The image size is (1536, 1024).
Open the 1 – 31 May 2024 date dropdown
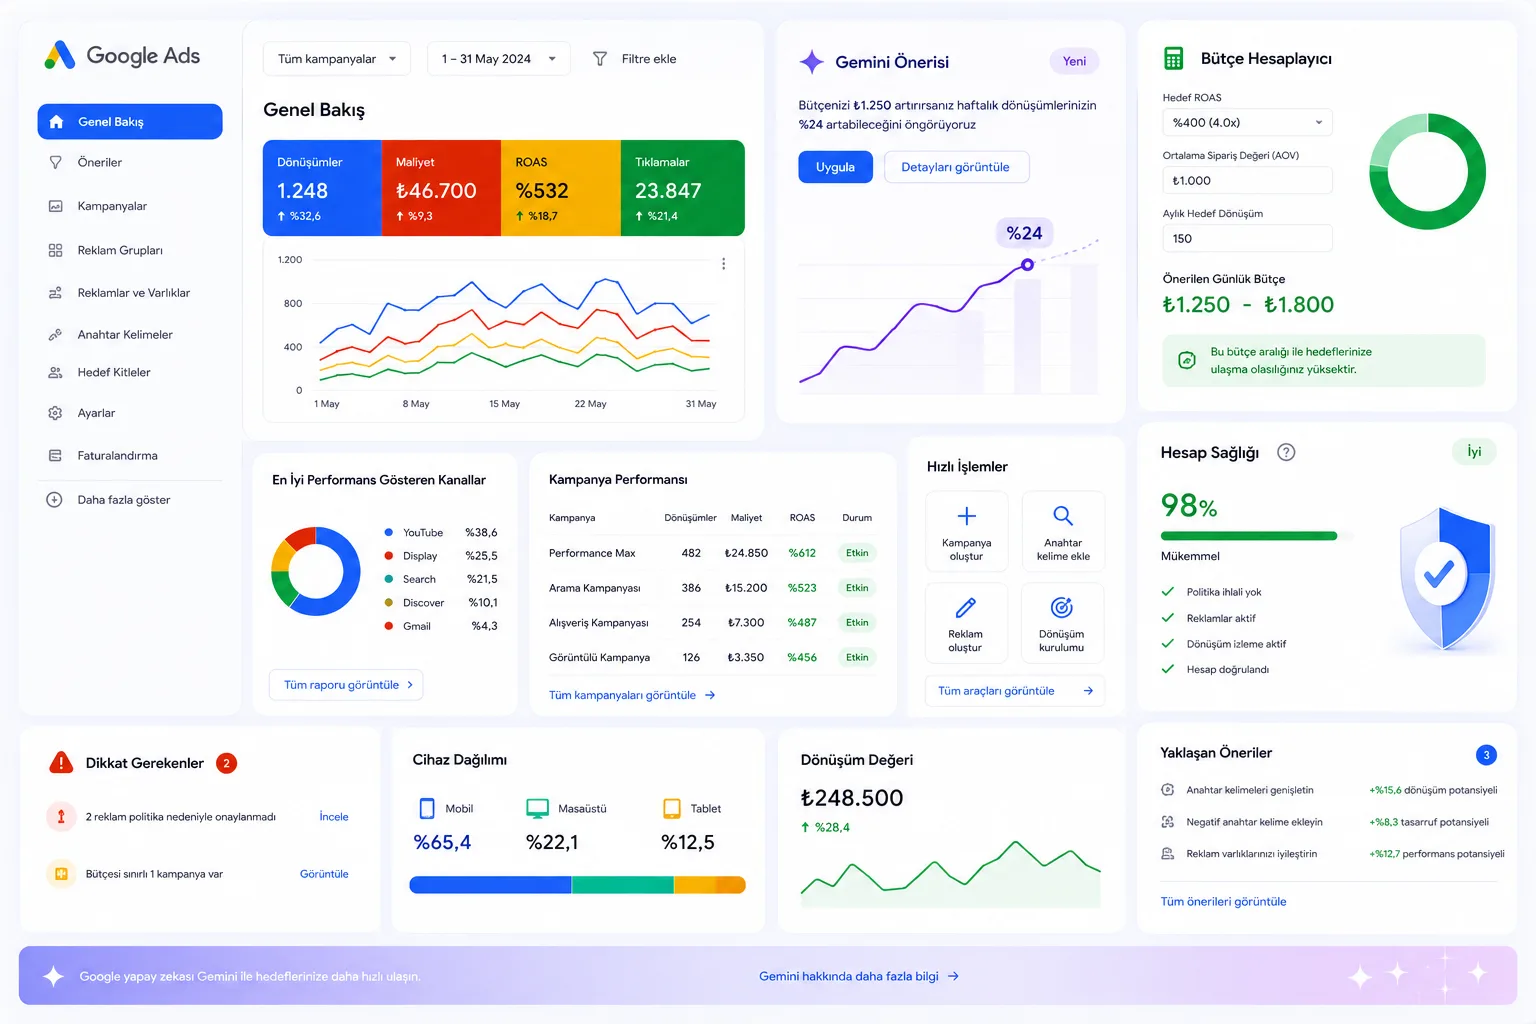(498, 59)
